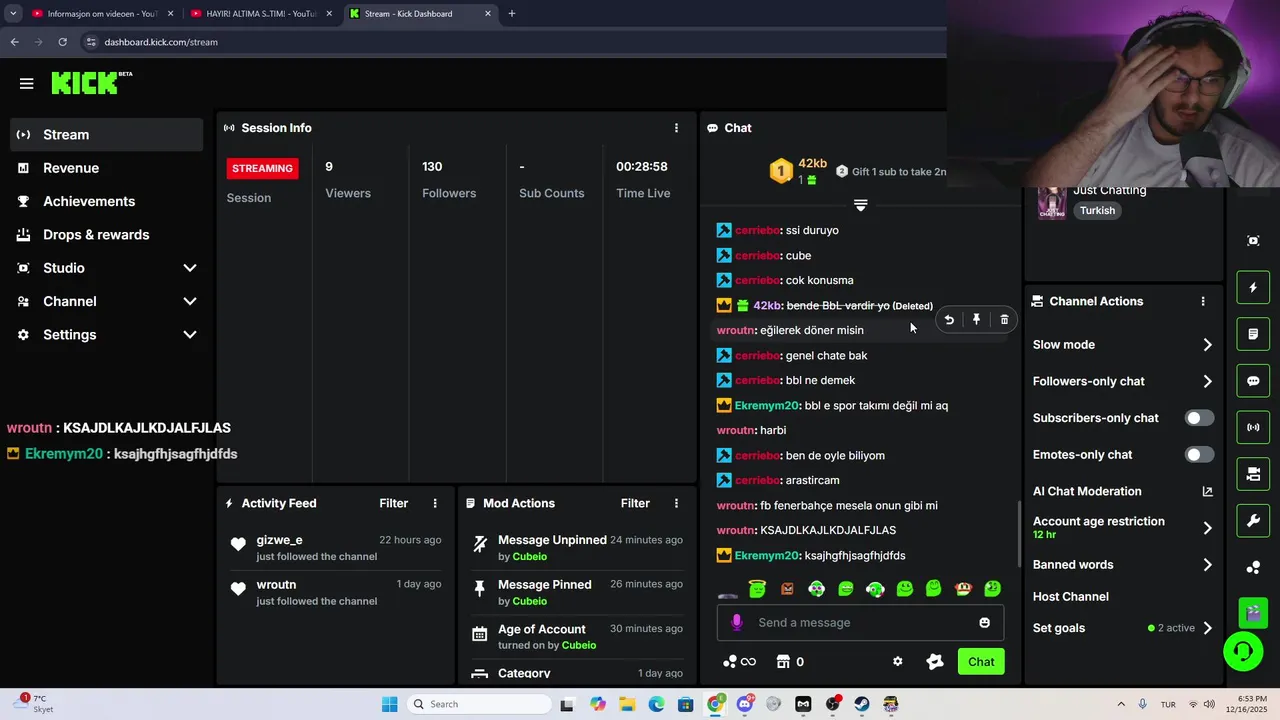Open a new browser tab with plus button
This screenshot has width=1280, height=720.
click(x=512, y=14)
